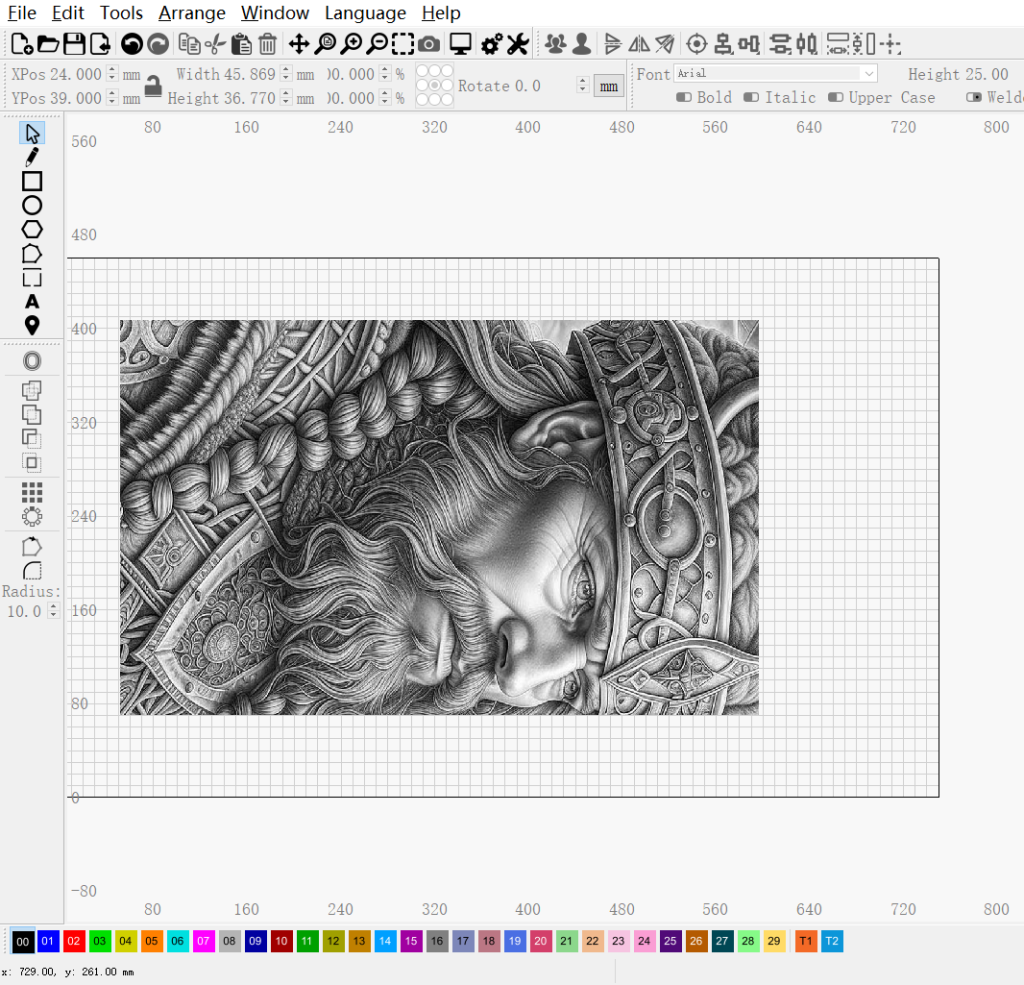1024x985 pixels.
Task: Open the preview monitor window
Action: point(460,44)
